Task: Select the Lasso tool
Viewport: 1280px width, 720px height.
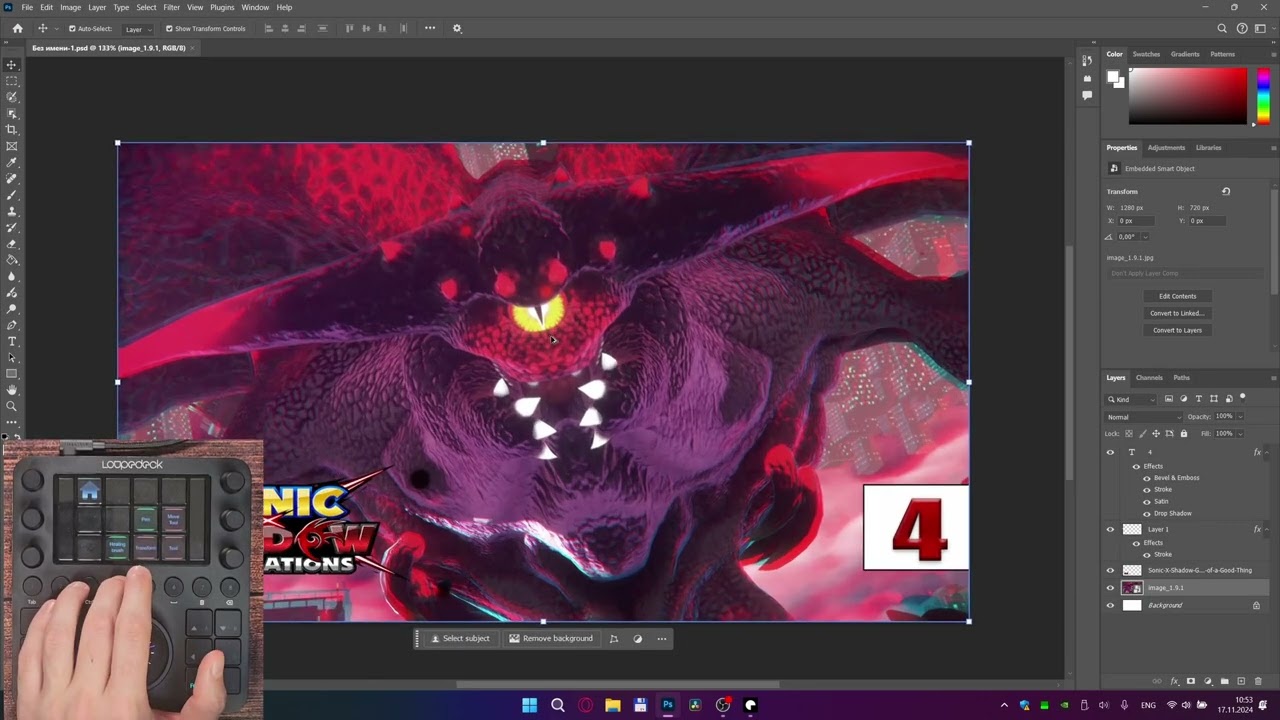Action: click(x=12, y=97)
